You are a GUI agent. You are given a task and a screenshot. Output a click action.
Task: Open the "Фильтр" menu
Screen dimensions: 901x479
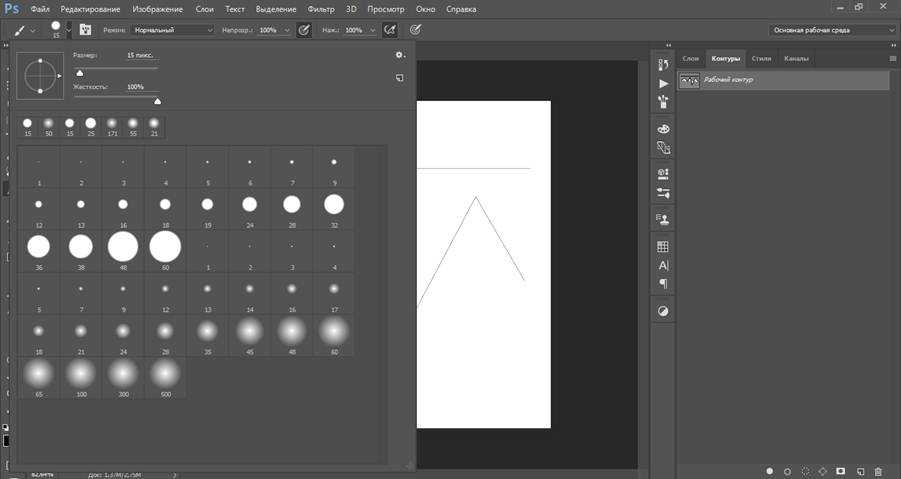(321, 8)
